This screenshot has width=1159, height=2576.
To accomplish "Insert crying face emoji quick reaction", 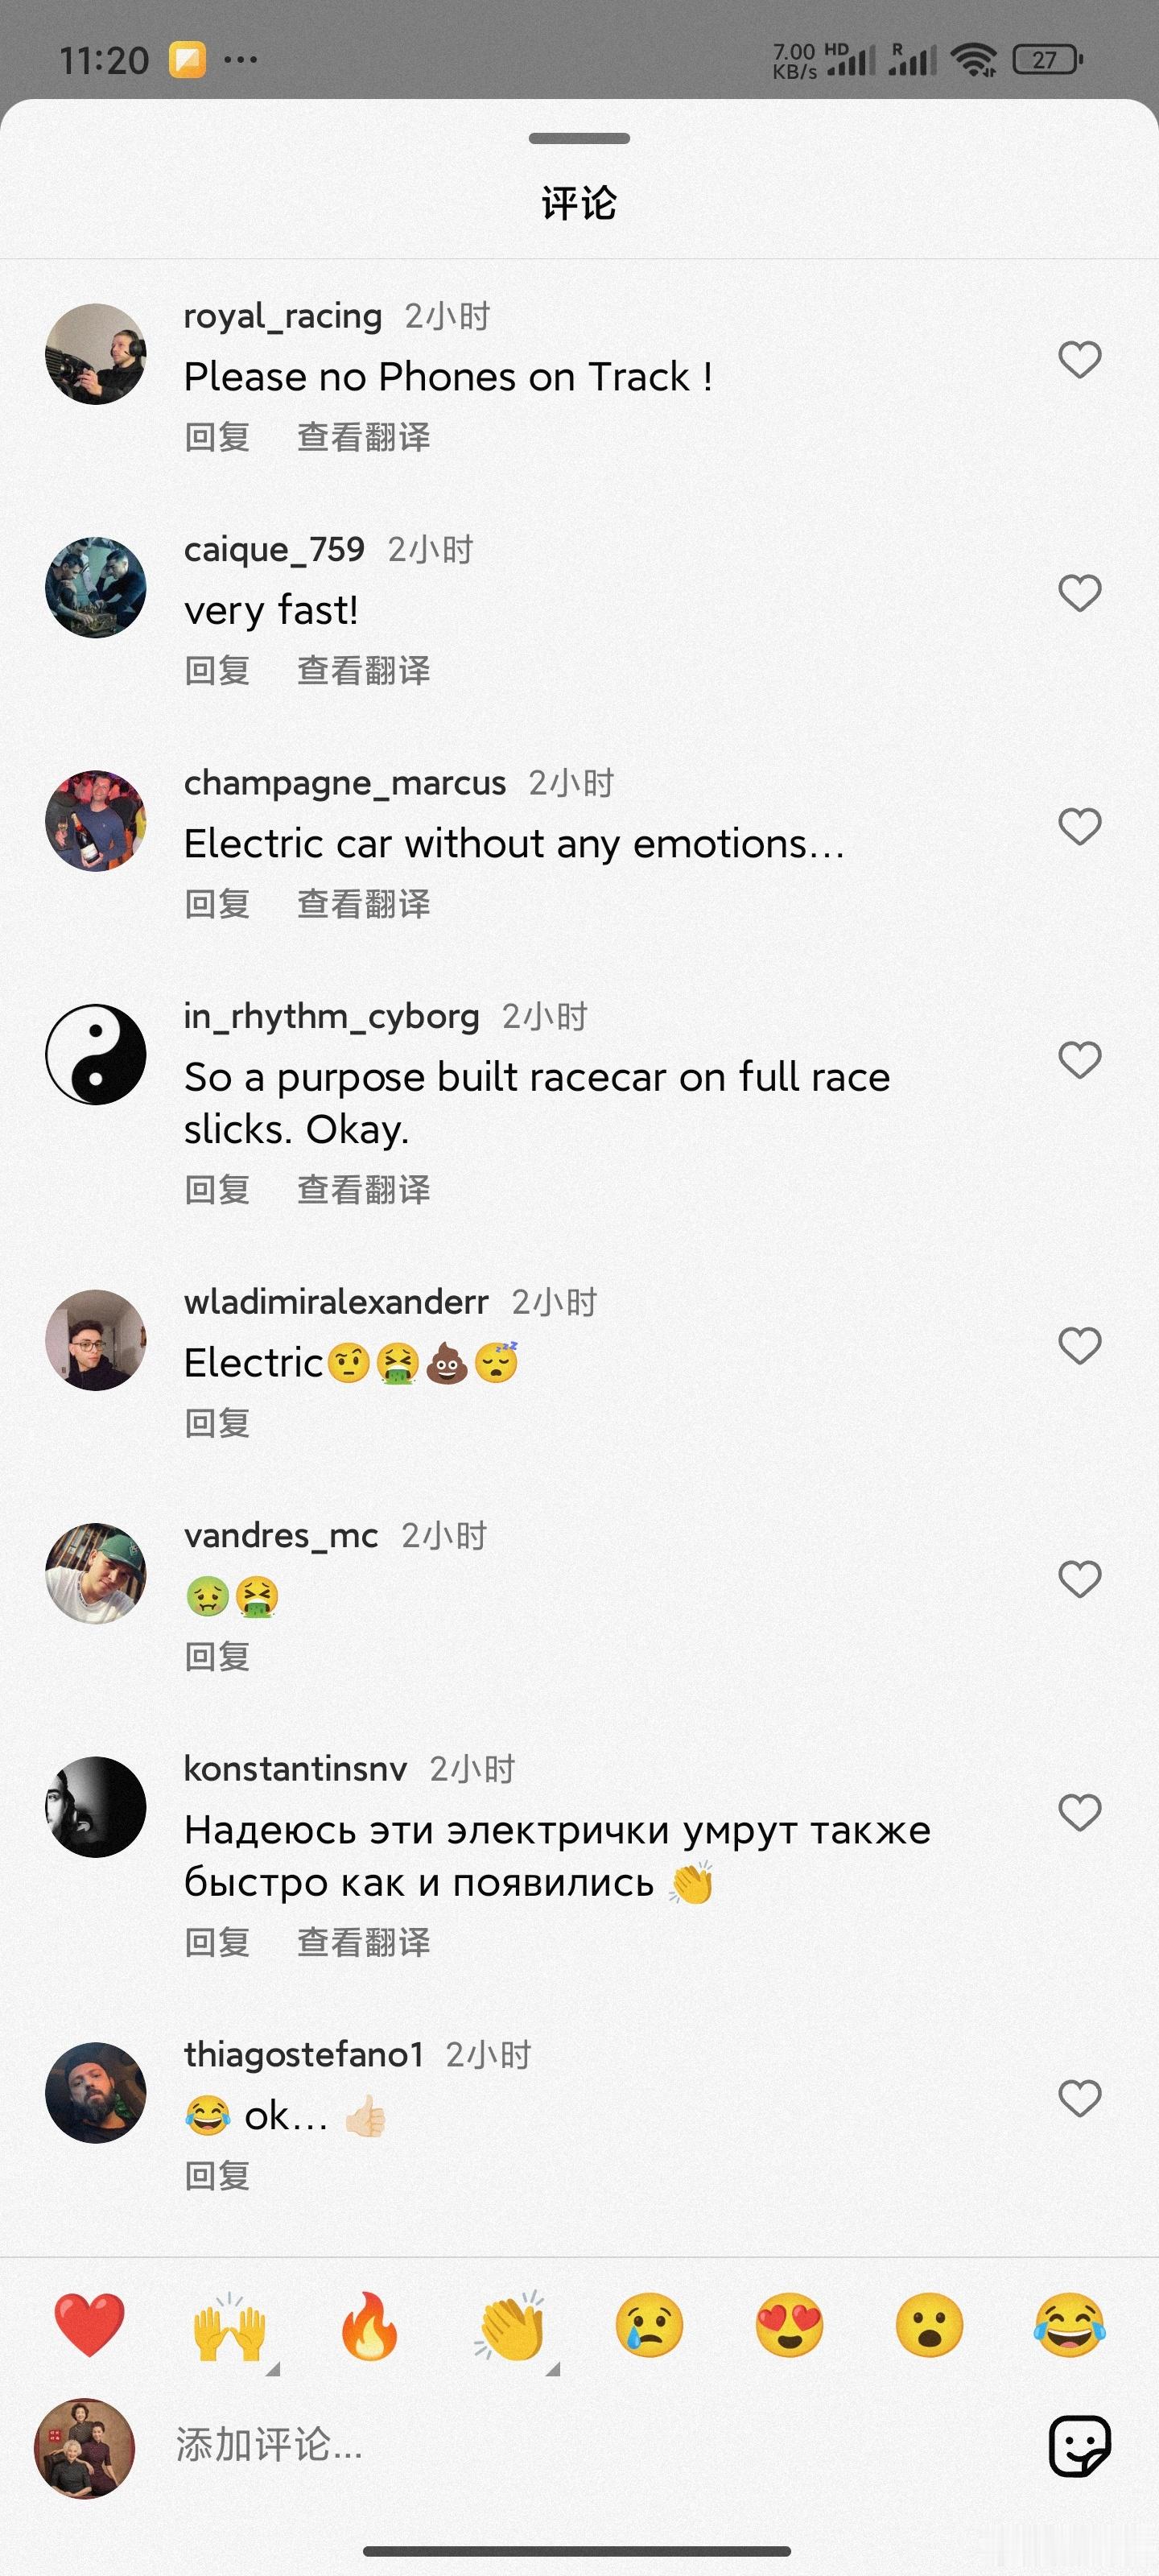I will pos(649,2326).
